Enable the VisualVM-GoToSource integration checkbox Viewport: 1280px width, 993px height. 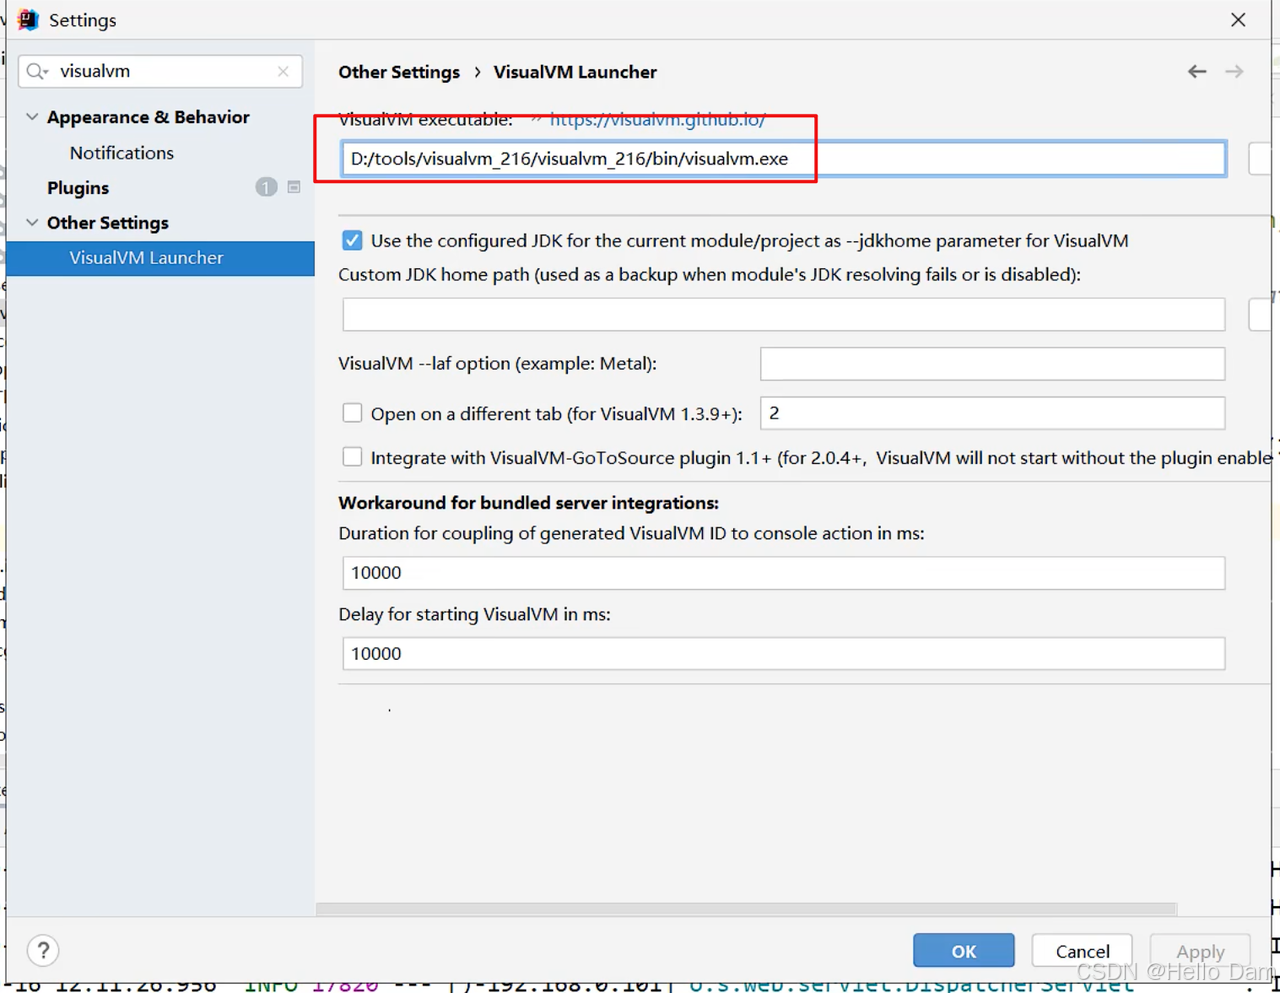click(x=352, y=457)
